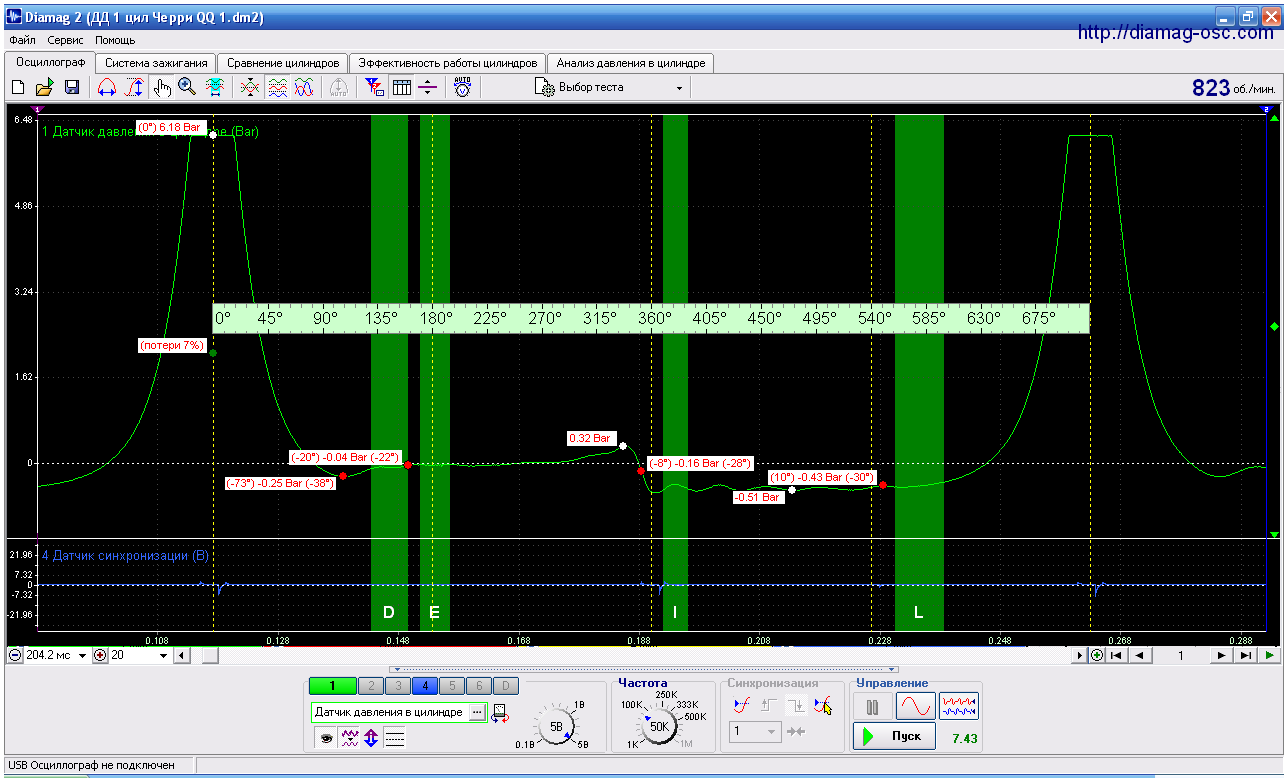Select the red sine wave display mode
Screen dimensions: 1288x778
tap(915, 707)
